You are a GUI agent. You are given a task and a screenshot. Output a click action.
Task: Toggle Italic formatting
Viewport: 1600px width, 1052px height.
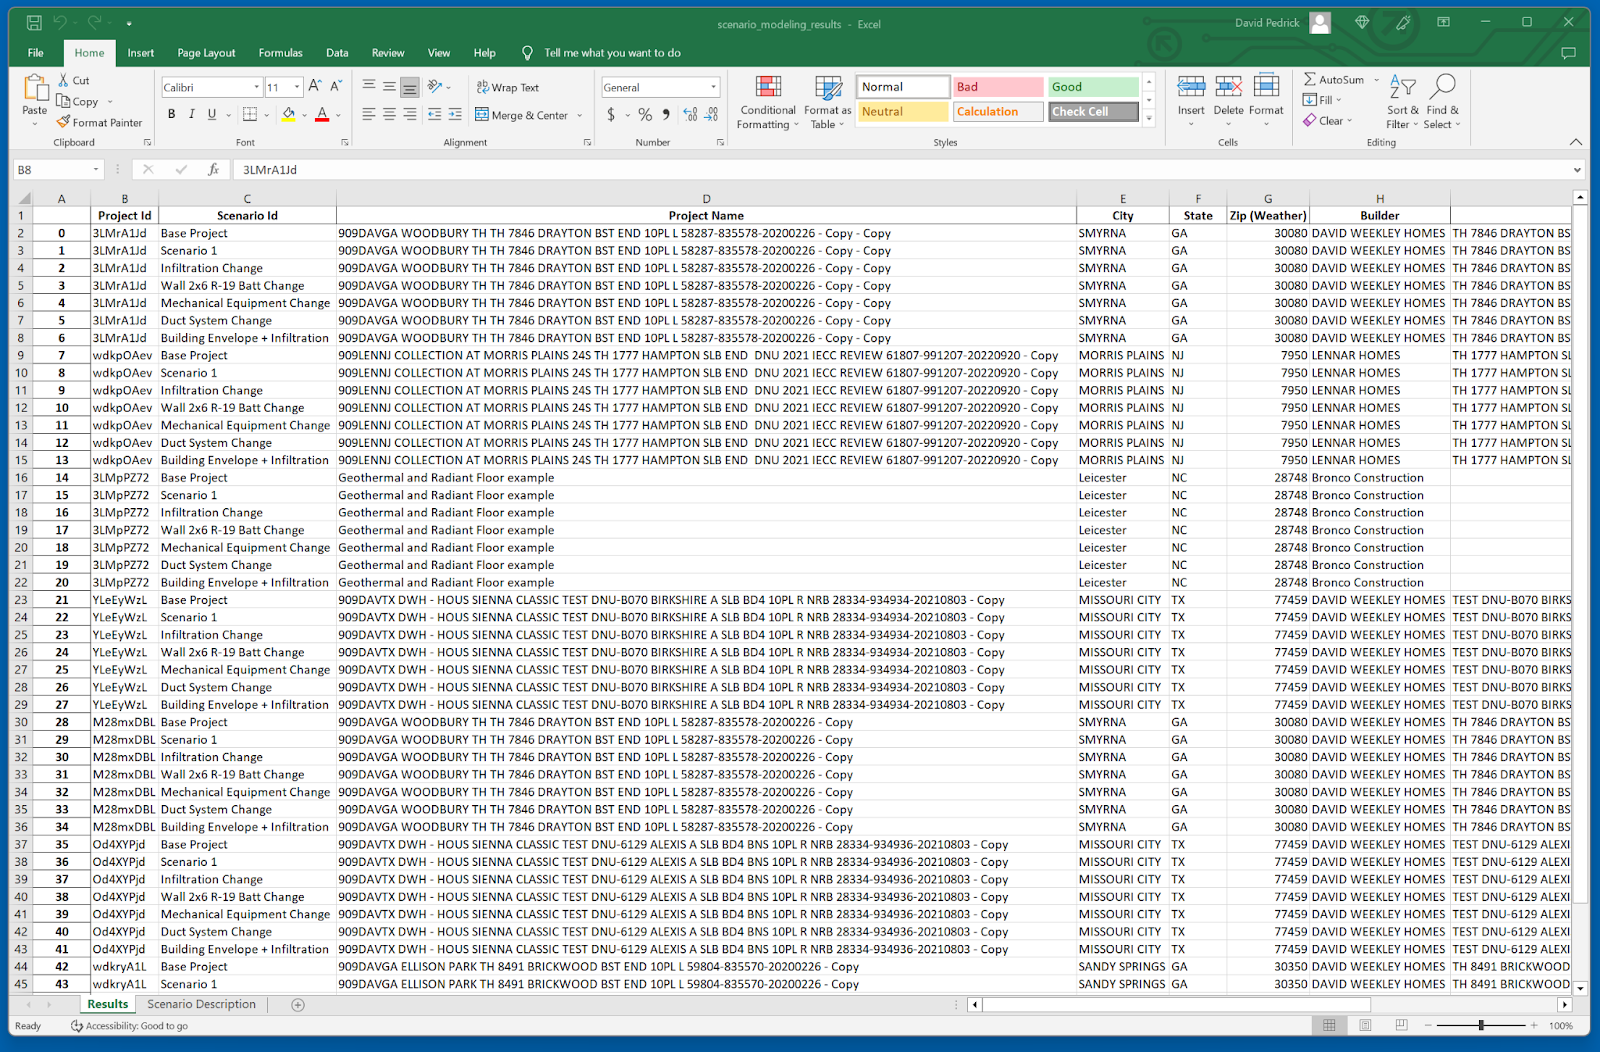pyautogui.click(x=191, y=115)
